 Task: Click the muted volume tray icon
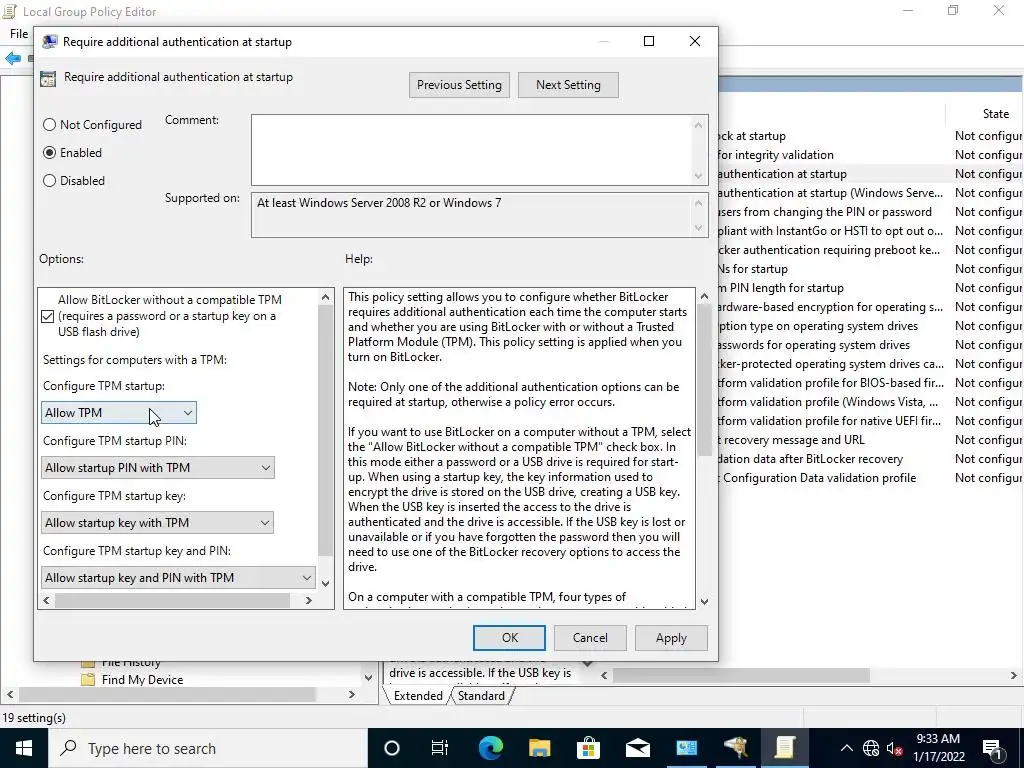895,748
